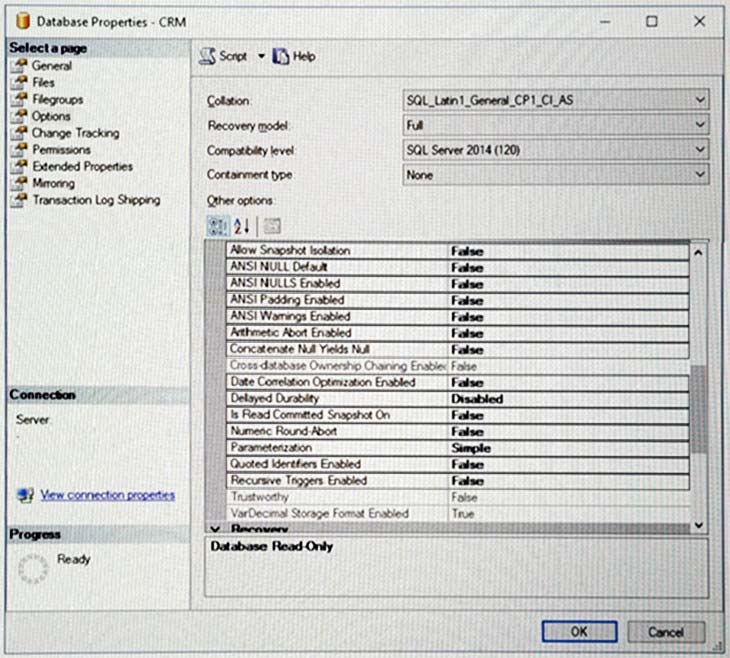Click the Script label in toolbar
The height and width of the screenshot is (658, 730).
click(x=233, y=56)
